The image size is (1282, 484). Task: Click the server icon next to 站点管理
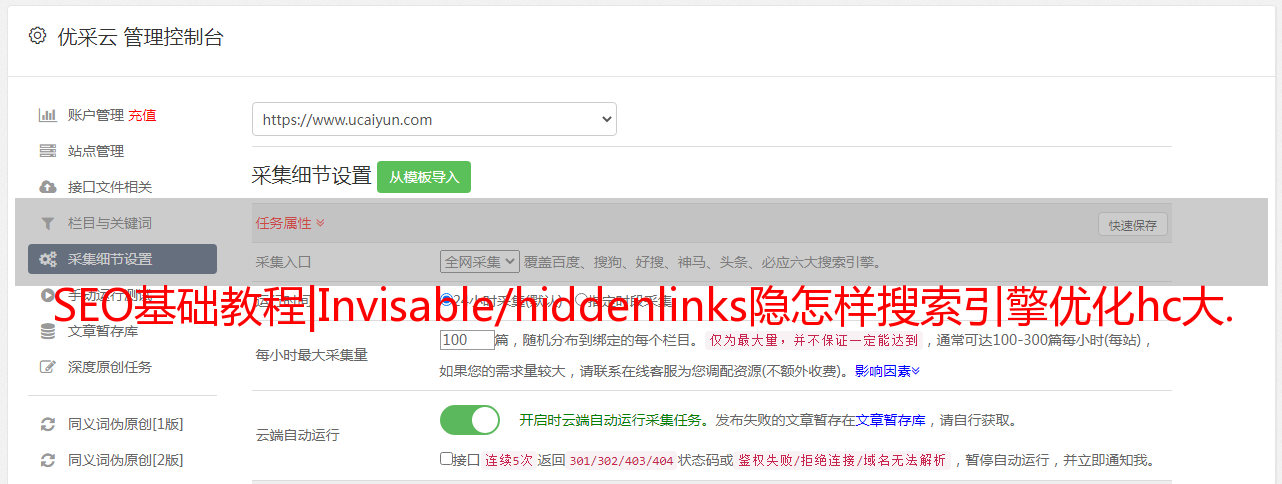[47, 151]
